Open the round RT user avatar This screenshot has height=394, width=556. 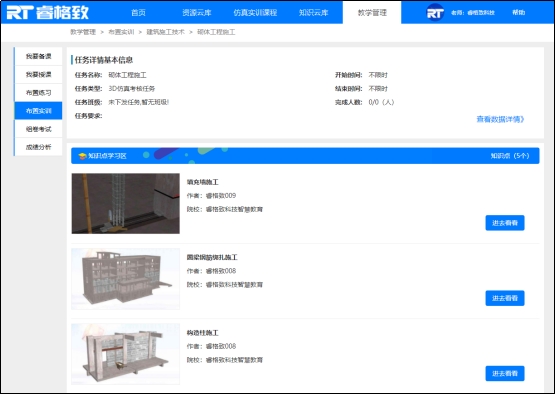coord(435,12)
